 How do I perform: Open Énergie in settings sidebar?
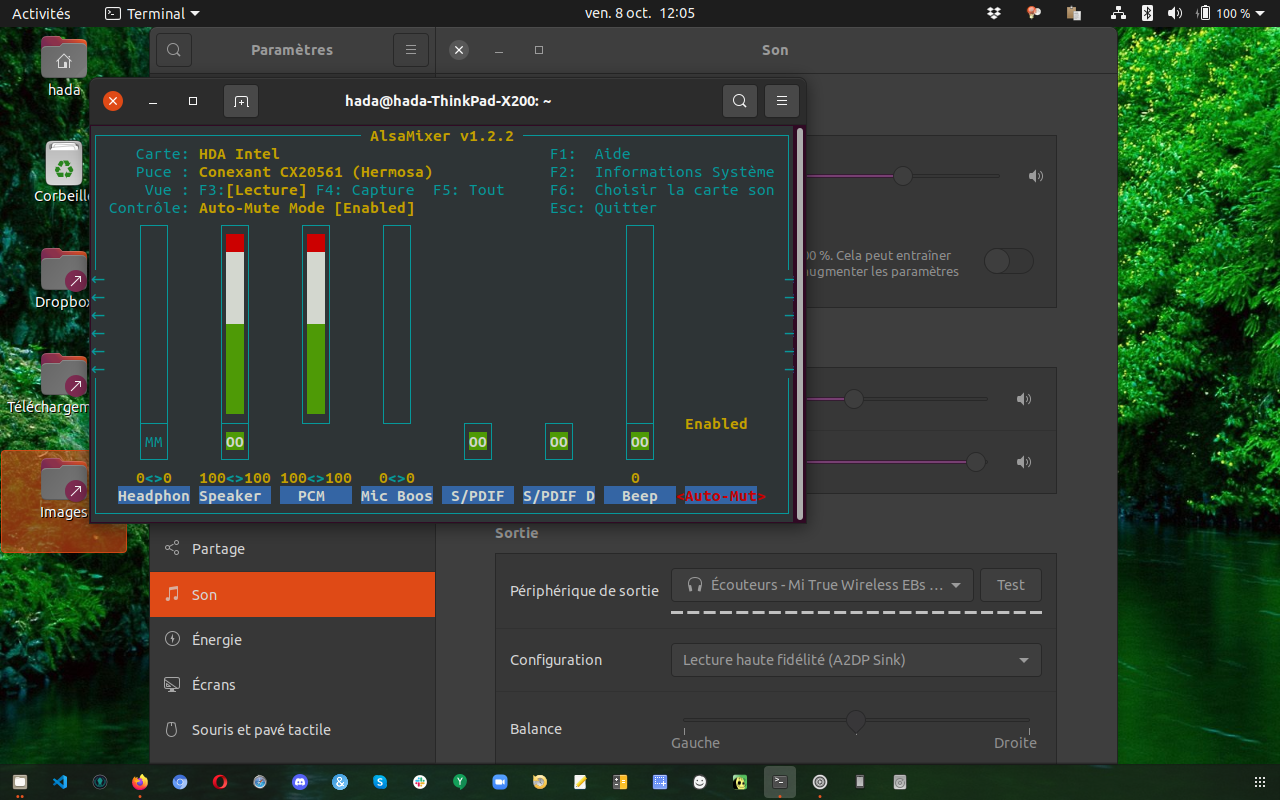pos(292,639)
